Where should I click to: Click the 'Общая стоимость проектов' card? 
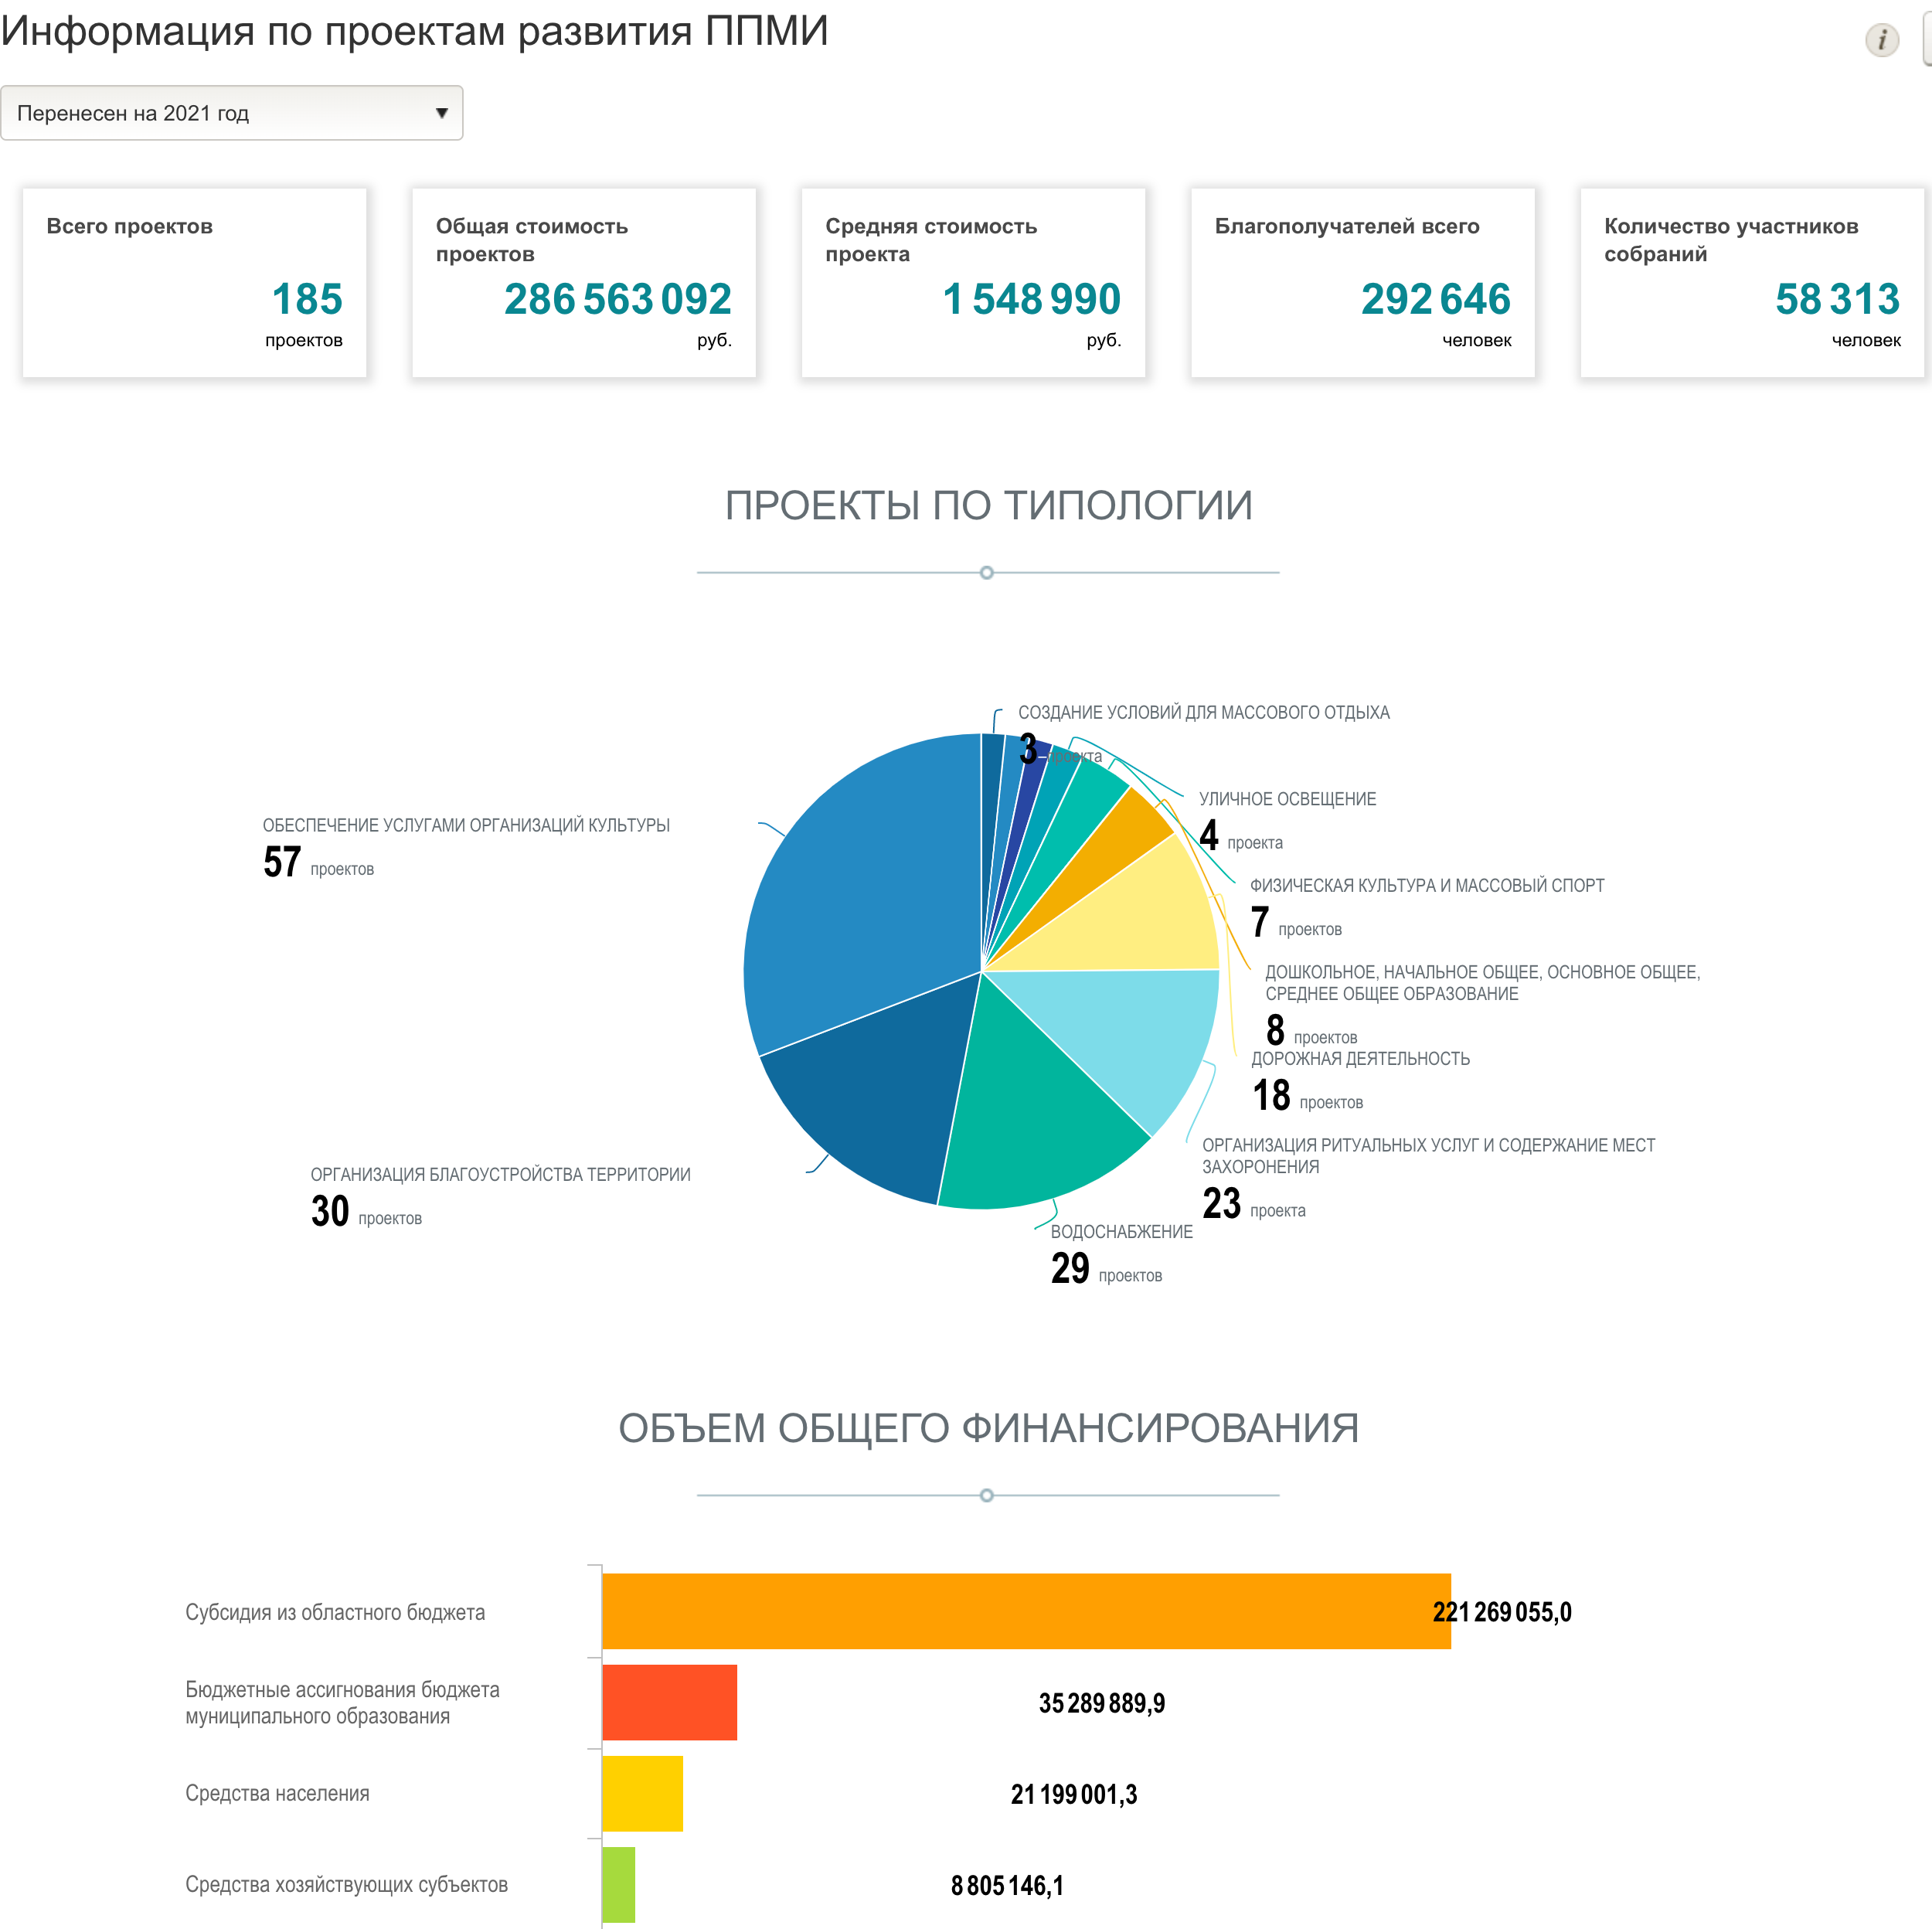coord(584,282)
